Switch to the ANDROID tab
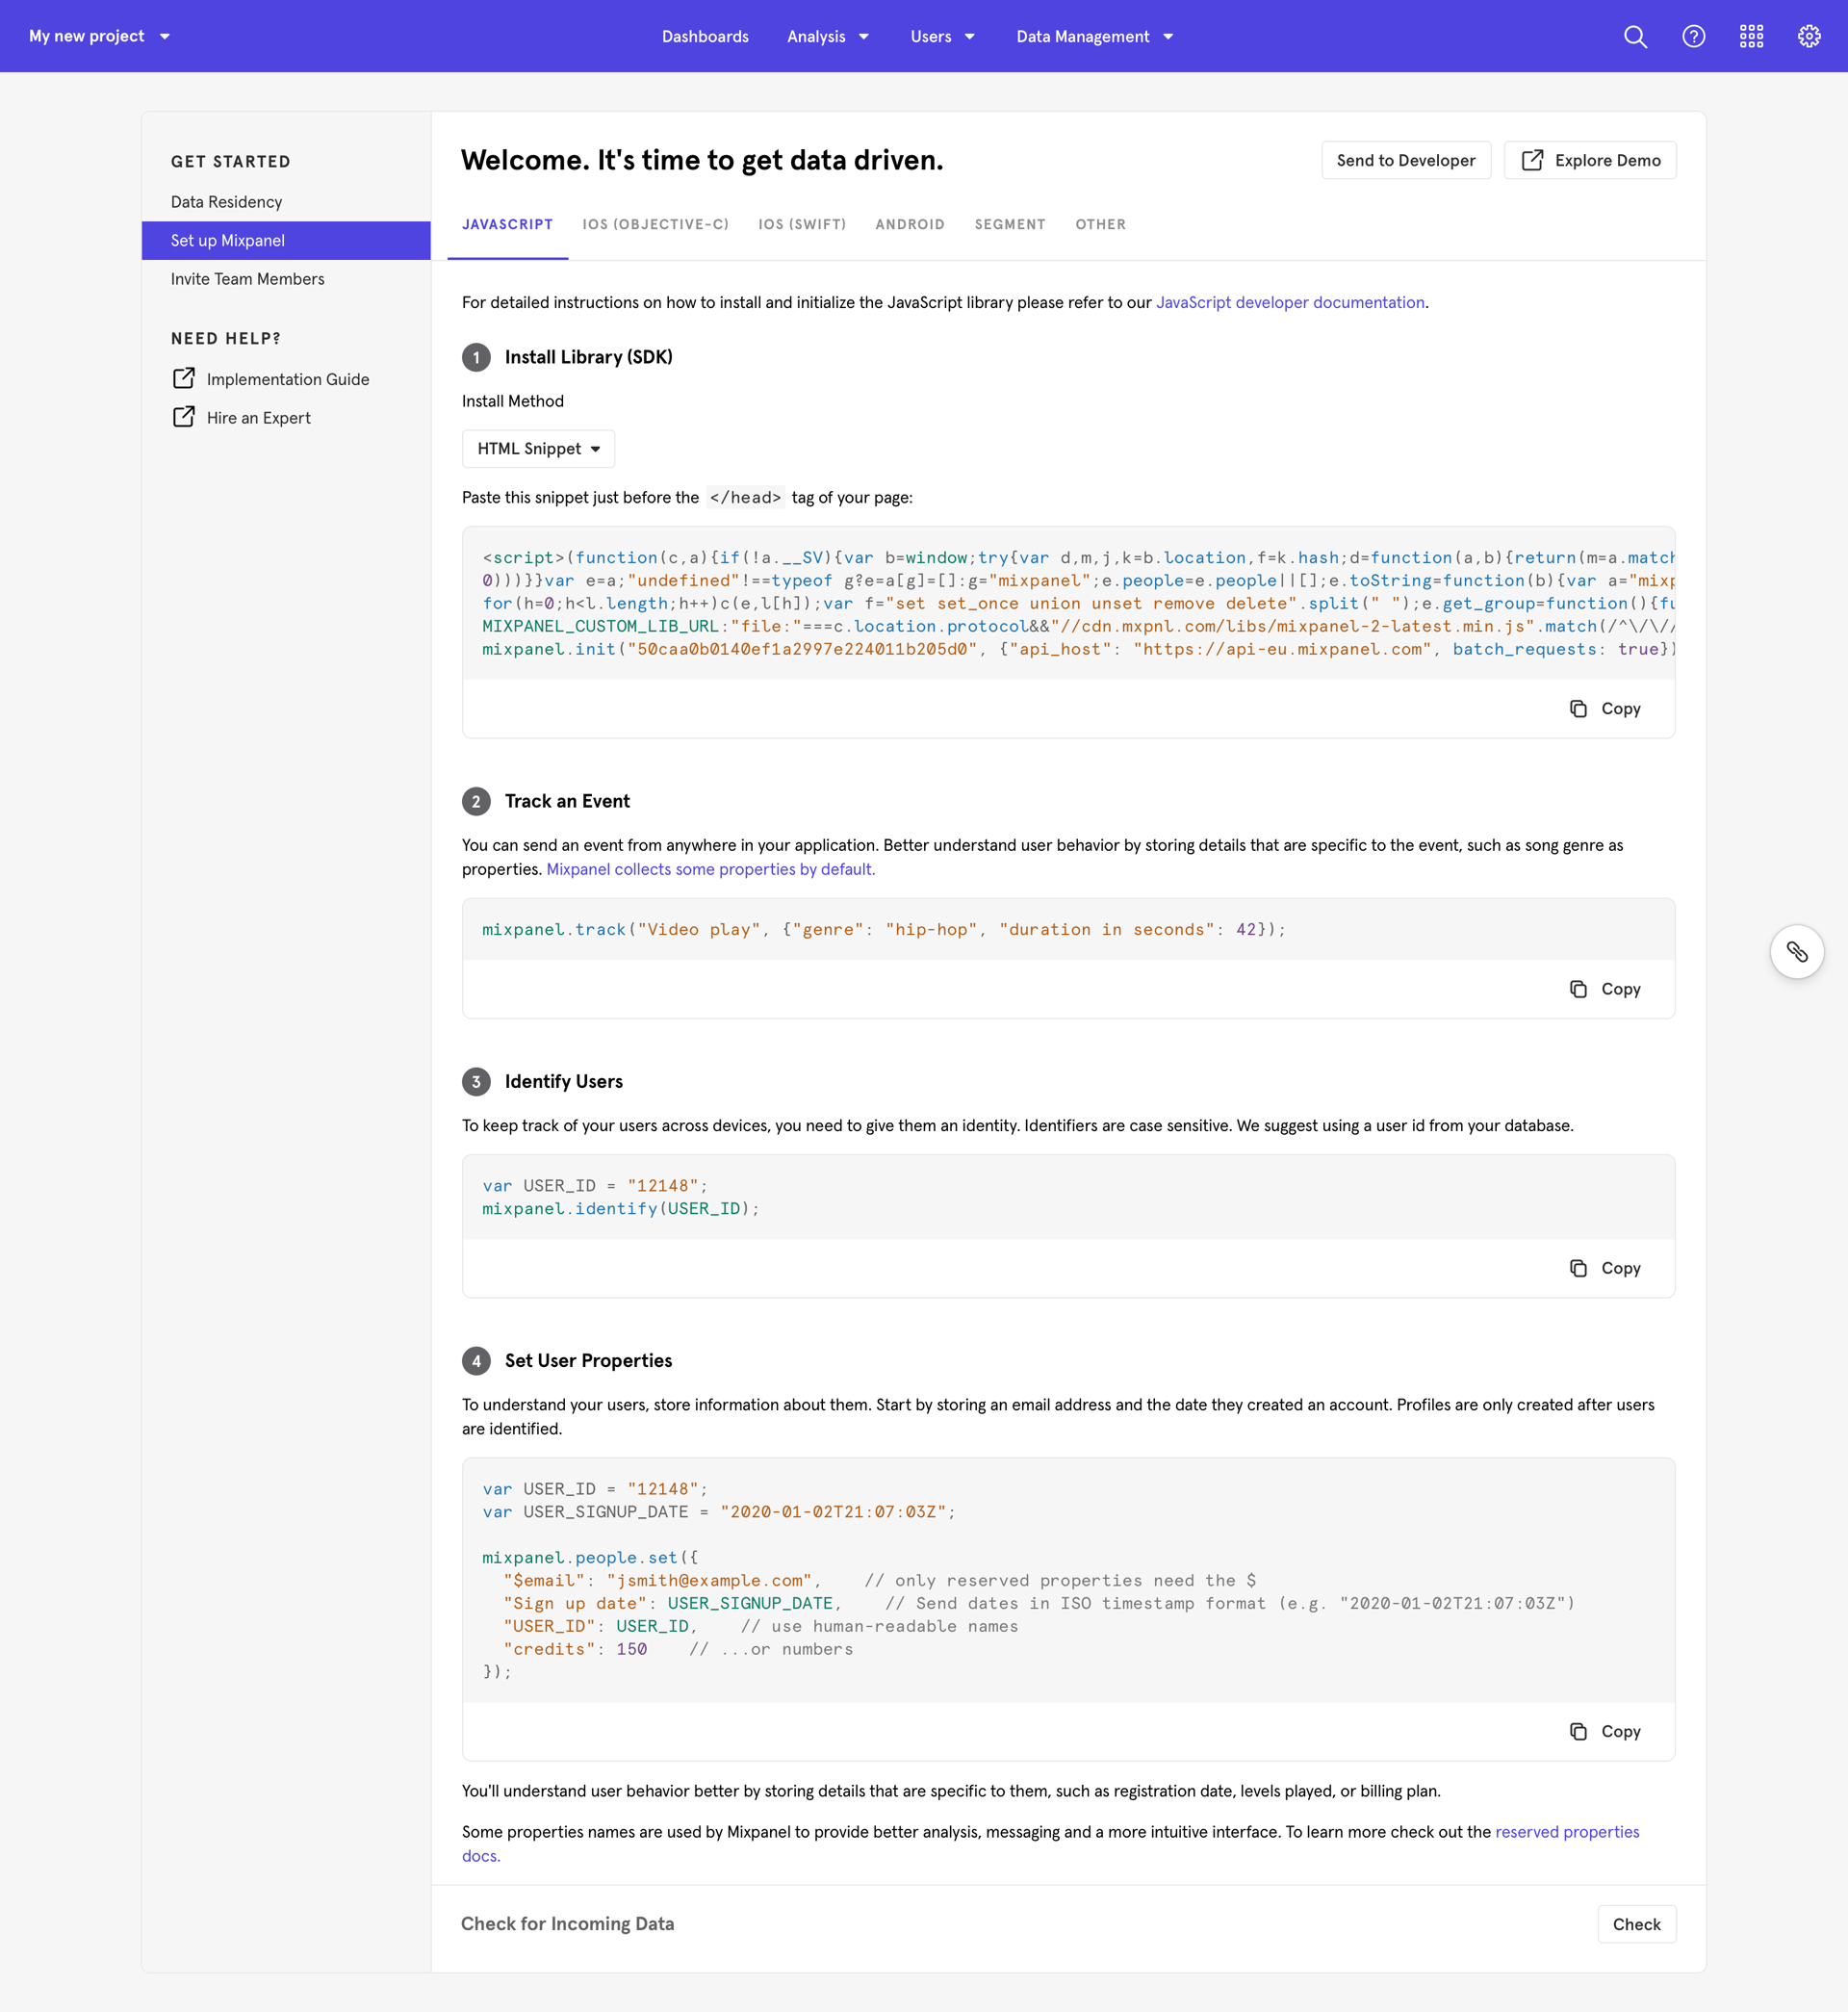 pyautogui.click(x=910, y=224)
